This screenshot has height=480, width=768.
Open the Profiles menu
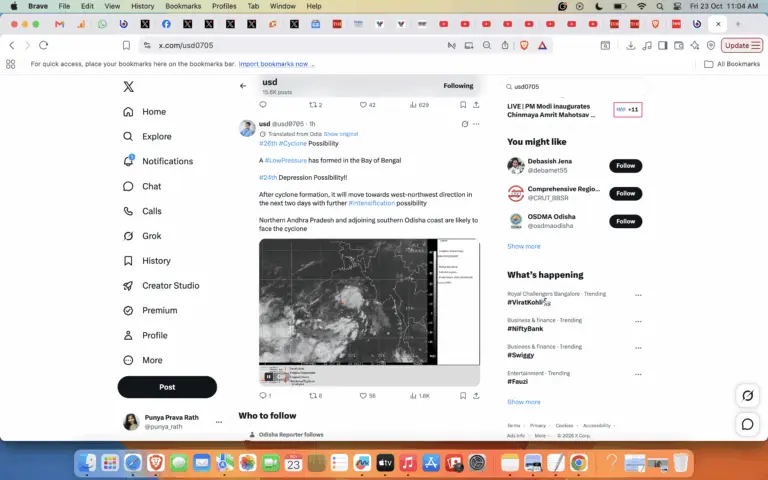point(224,6)
